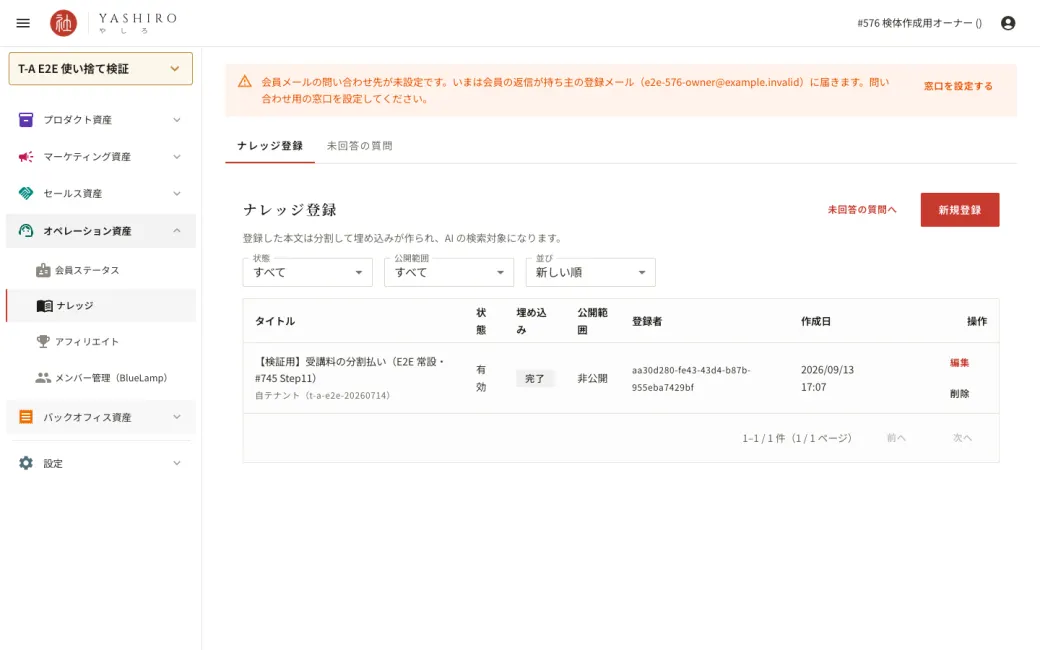Click the warning triangle alert icon
This screenshot has width=1040, height=650.
pos(245,82)
